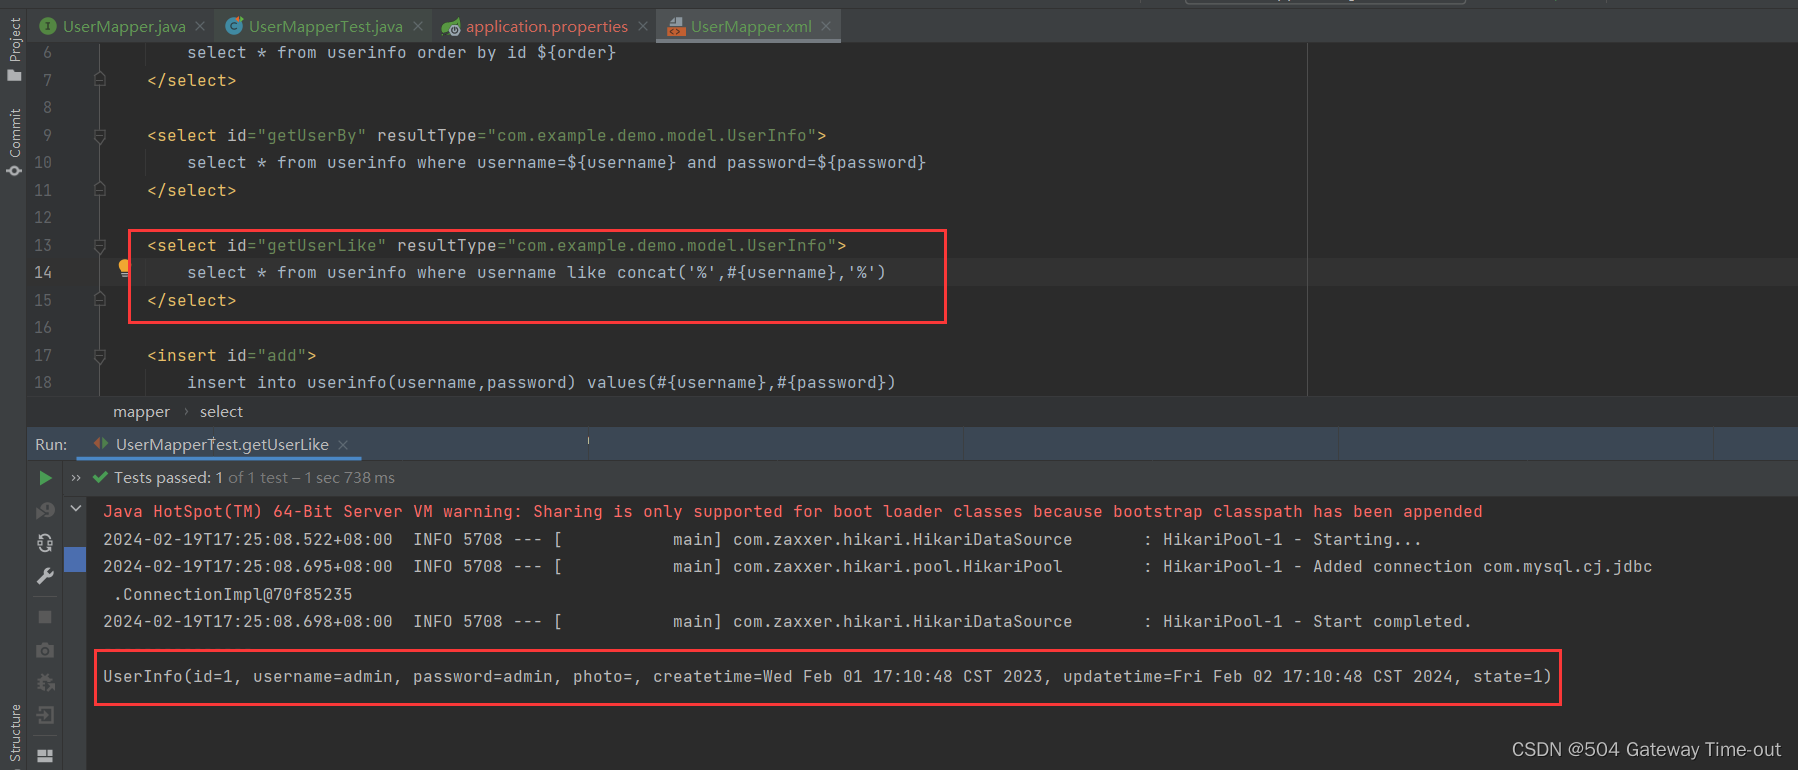Click 'values(#{username},#{password})' on line 18
Screen dimensions: 1798x770
741,382
